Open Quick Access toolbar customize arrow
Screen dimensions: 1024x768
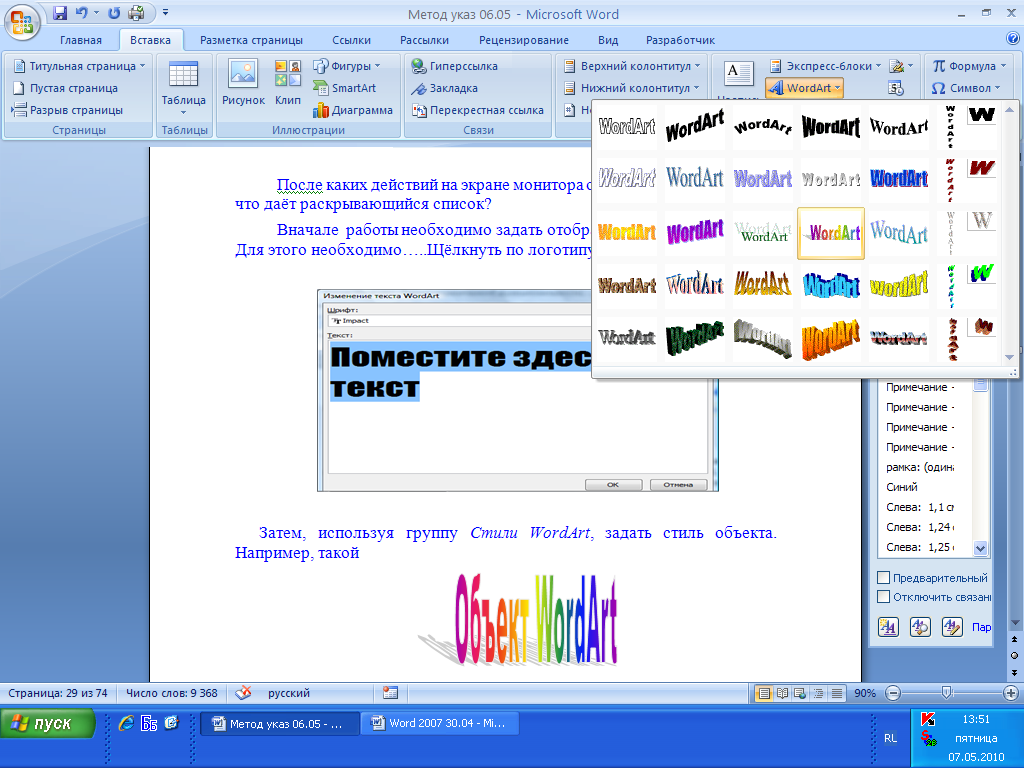[165, 12]
